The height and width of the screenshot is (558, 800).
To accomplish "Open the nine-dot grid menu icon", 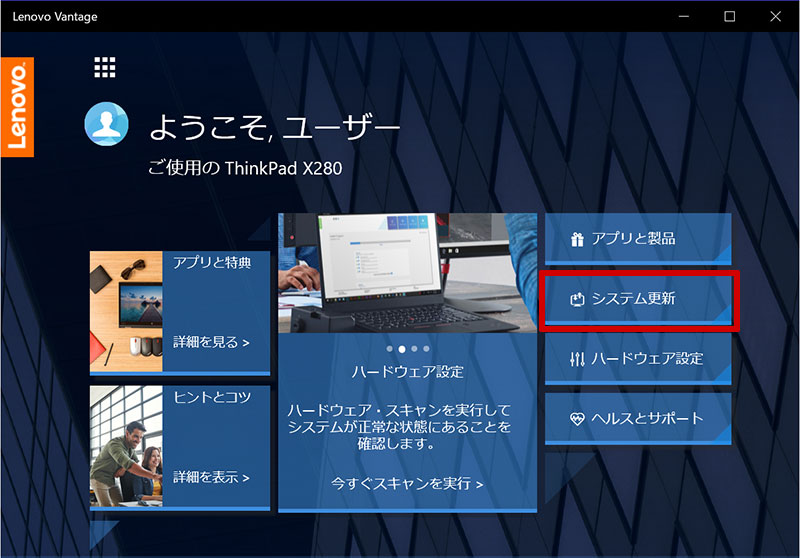I will (105, 67).
